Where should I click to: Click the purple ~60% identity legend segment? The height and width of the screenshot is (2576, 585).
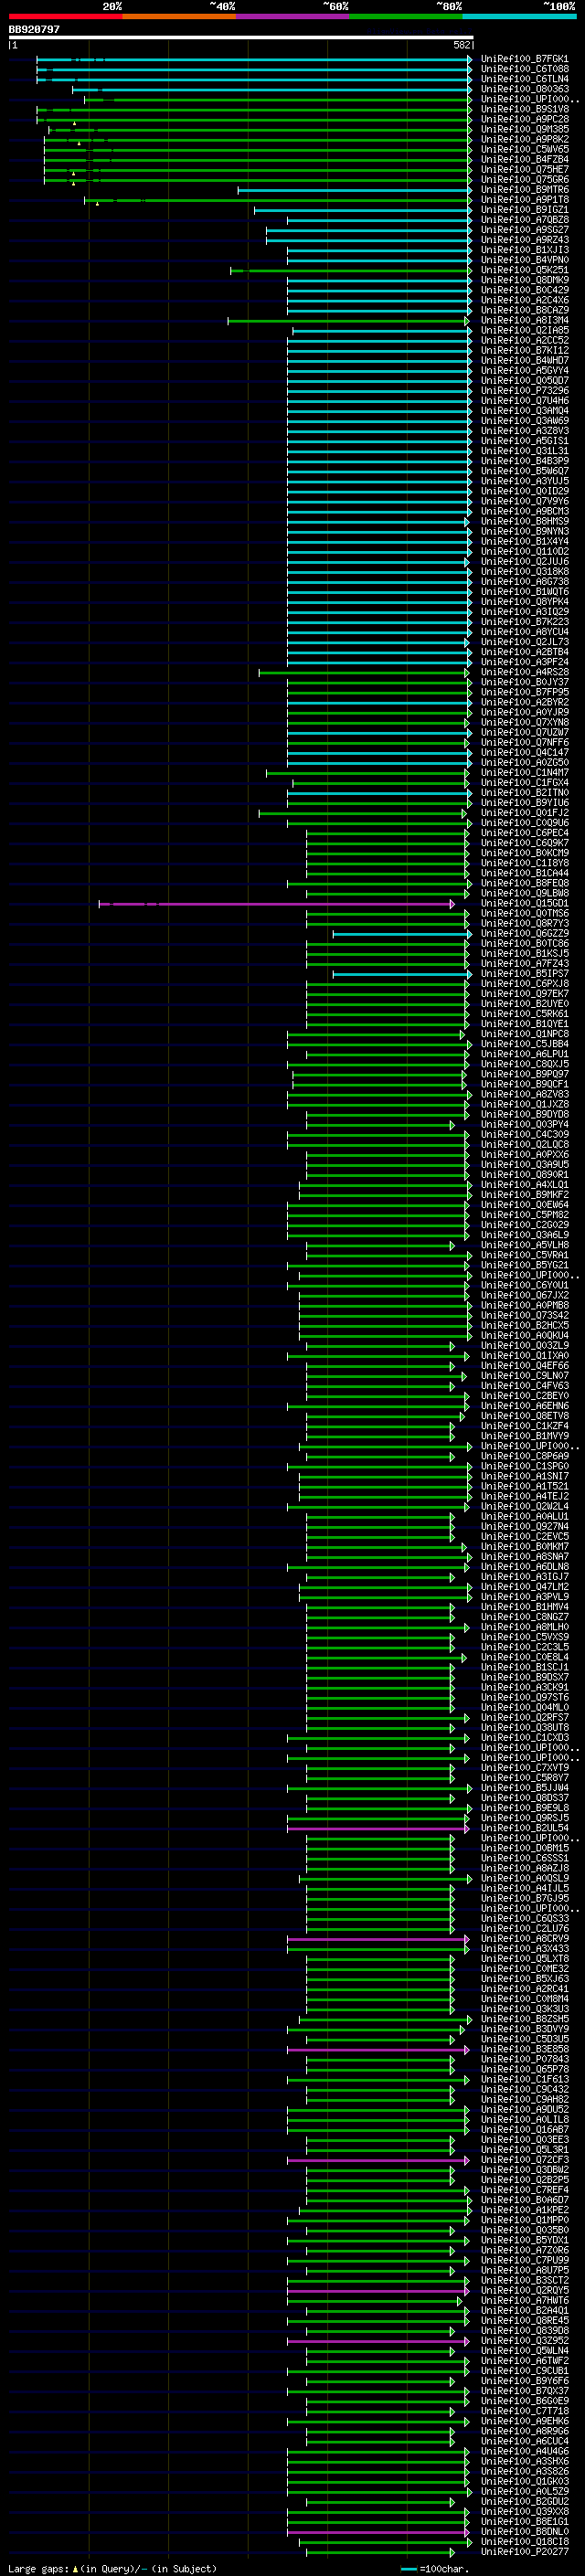(x=292, y=16)
